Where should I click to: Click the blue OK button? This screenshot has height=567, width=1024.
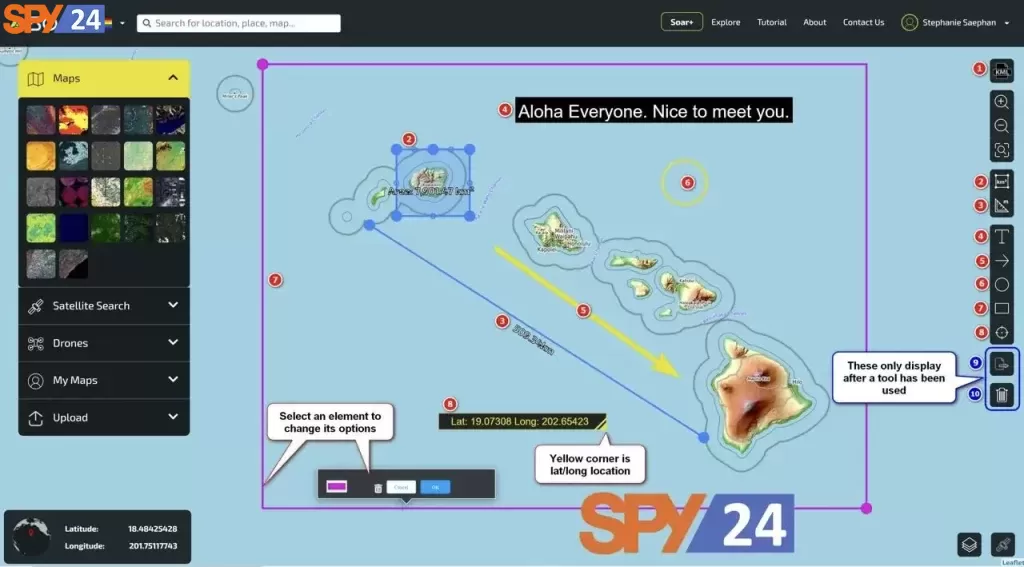(x=435, y=487)
